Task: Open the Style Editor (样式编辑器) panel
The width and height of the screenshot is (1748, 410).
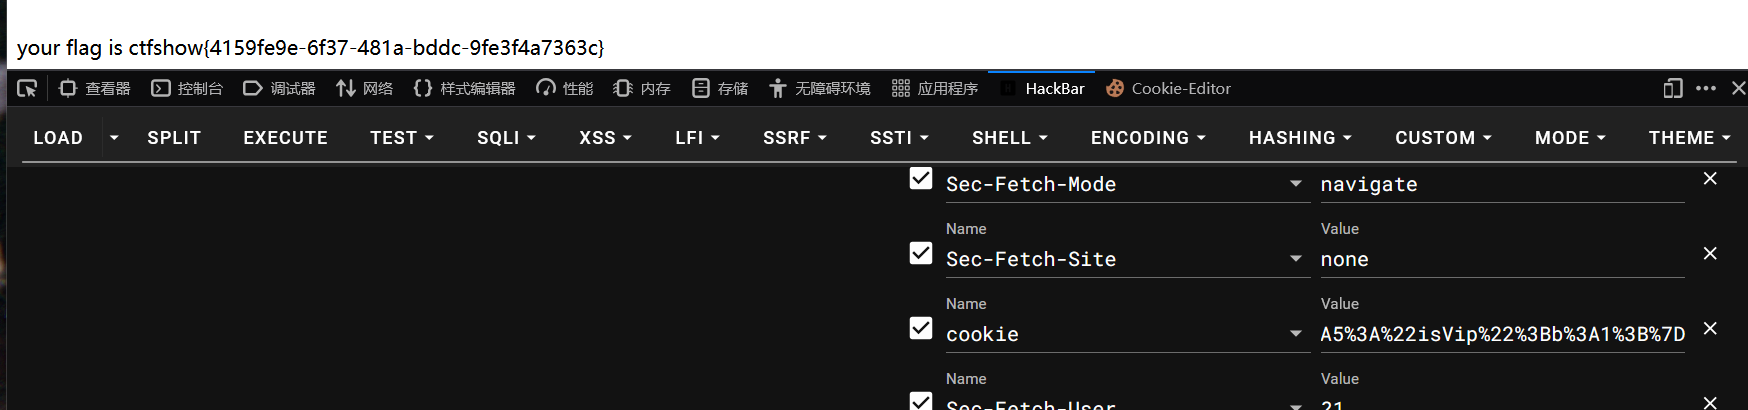Action: [x=465, y=88]
